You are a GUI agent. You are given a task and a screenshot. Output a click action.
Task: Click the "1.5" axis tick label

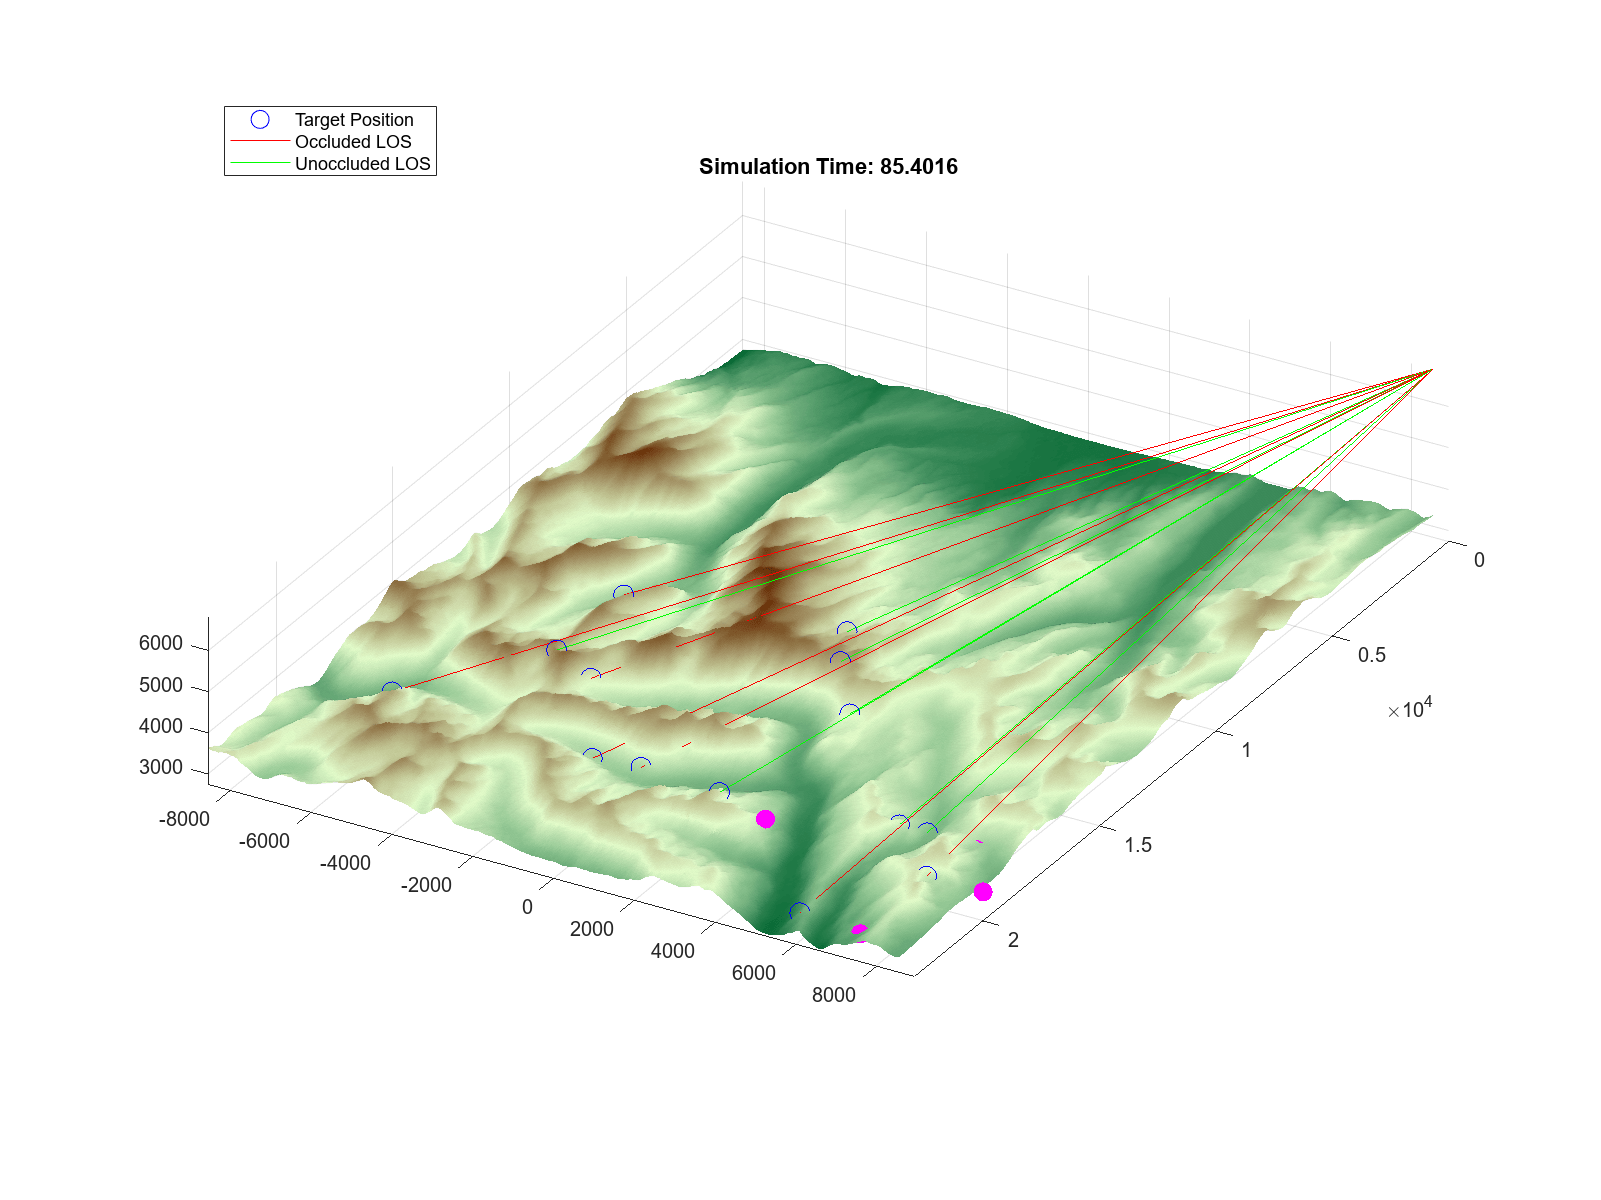(x=1138, y=845)
